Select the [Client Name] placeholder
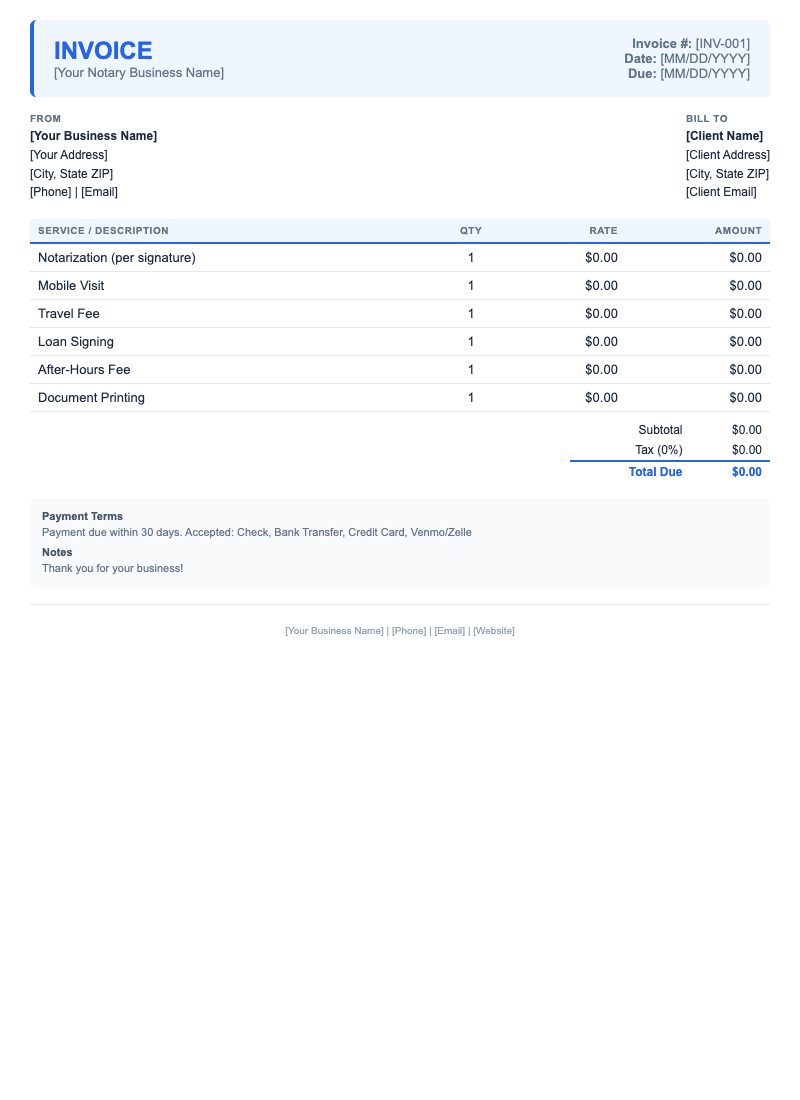800x1100 pixels. 724,136
